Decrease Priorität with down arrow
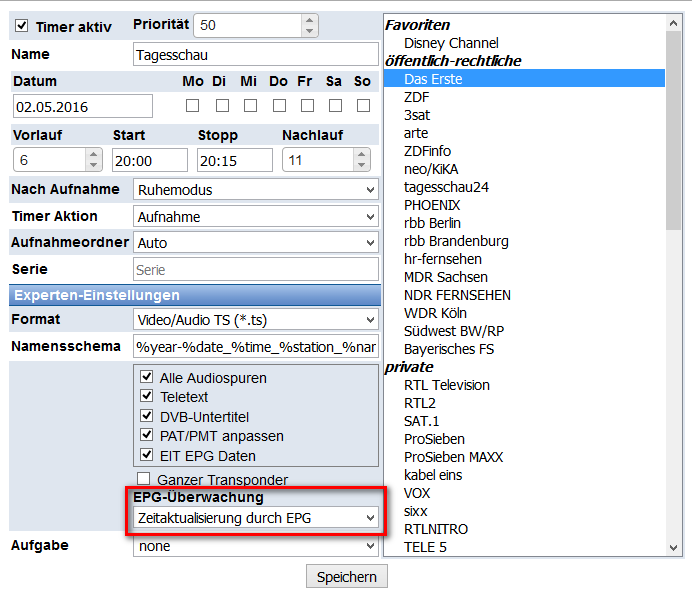Viewport: 692px width, 602px height. tap(309, 31)
